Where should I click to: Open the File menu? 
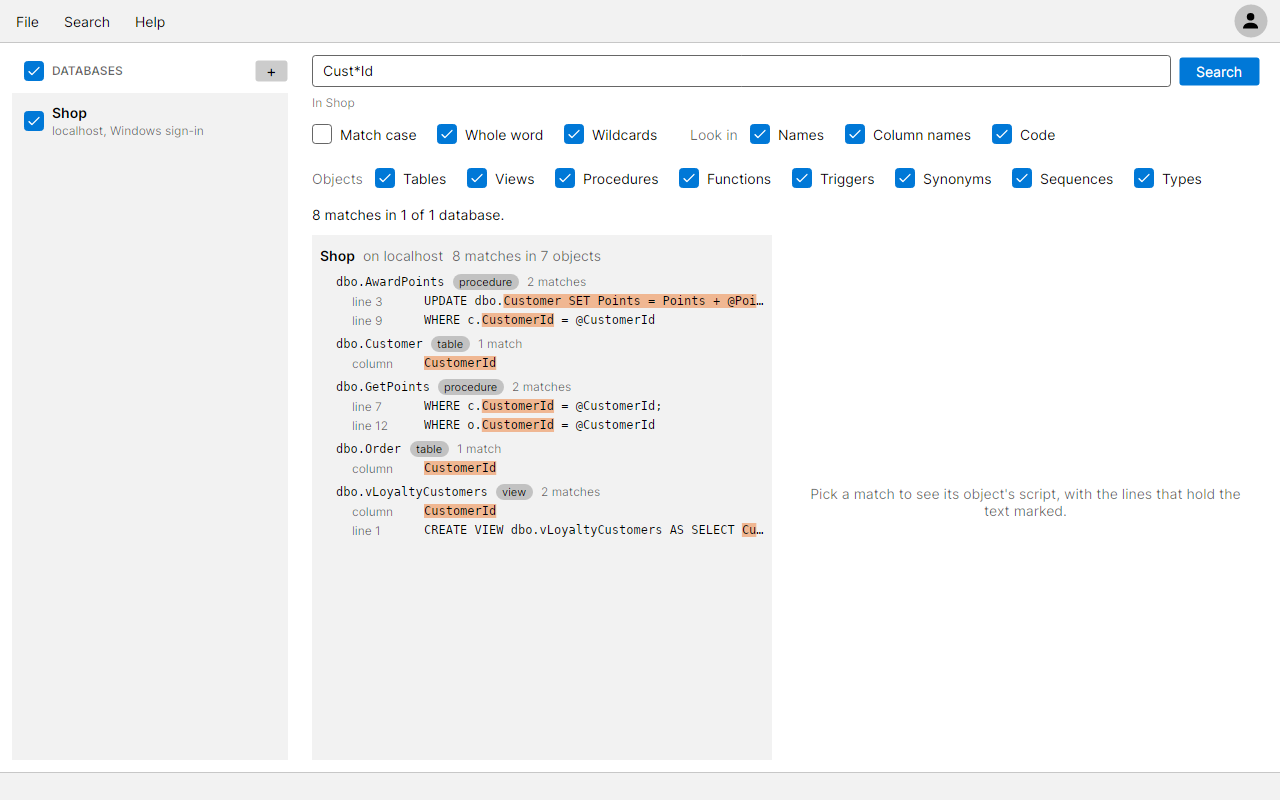[27, 22]
